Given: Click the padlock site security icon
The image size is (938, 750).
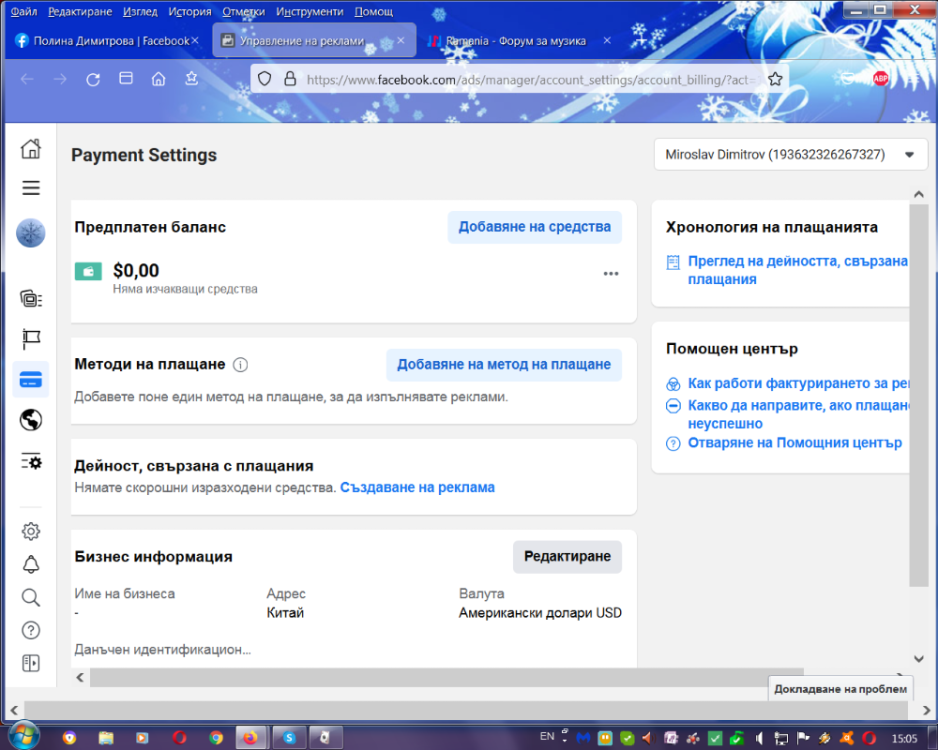Looking at the screenshot, I should click(290, 79).
